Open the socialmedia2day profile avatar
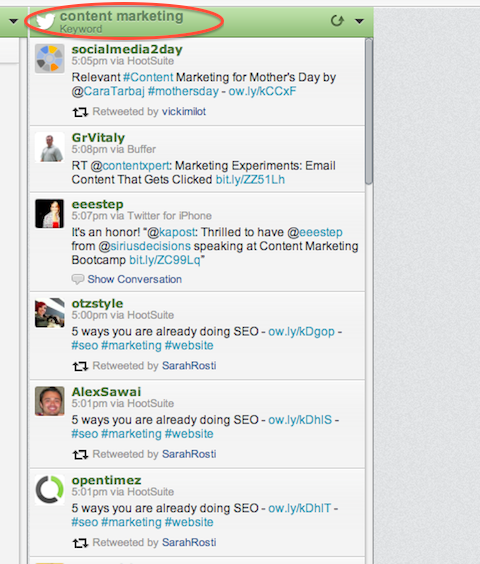This screenshot has height=564, width=480. [50, 59]
